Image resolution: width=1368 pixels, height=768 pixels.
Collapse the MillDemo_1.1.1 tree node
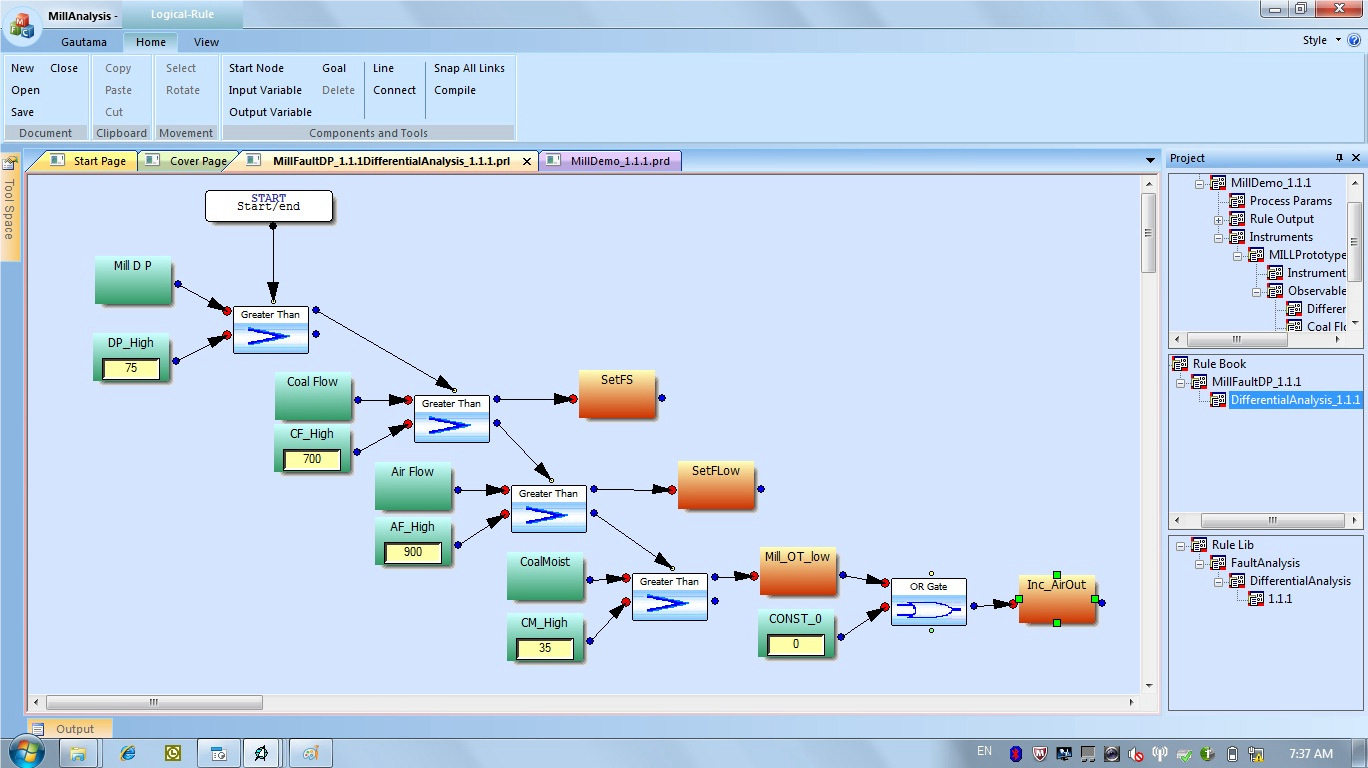tap(1199, 183)
